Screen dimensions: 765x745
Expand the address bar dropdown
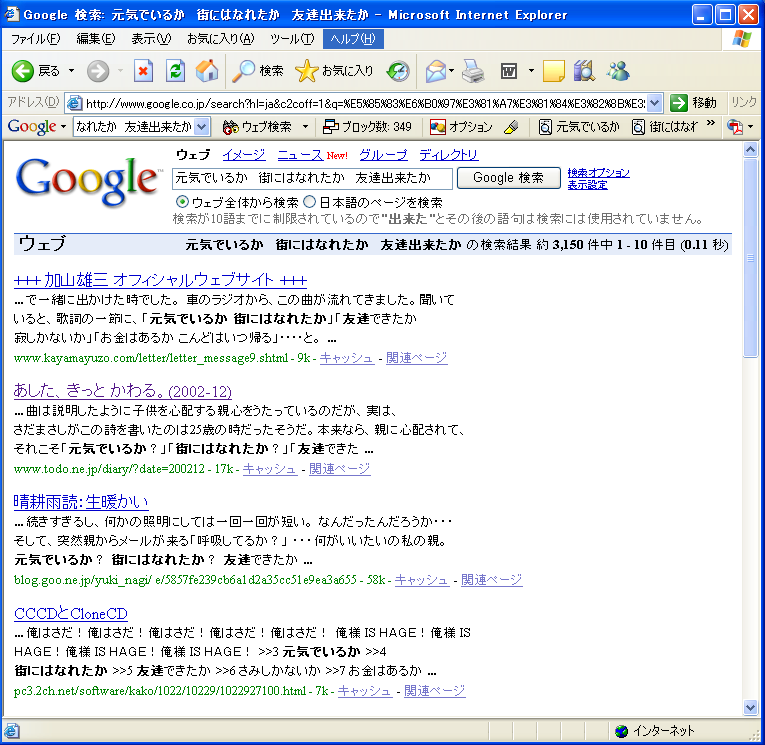pyautogui.click(x=655, y=103)
